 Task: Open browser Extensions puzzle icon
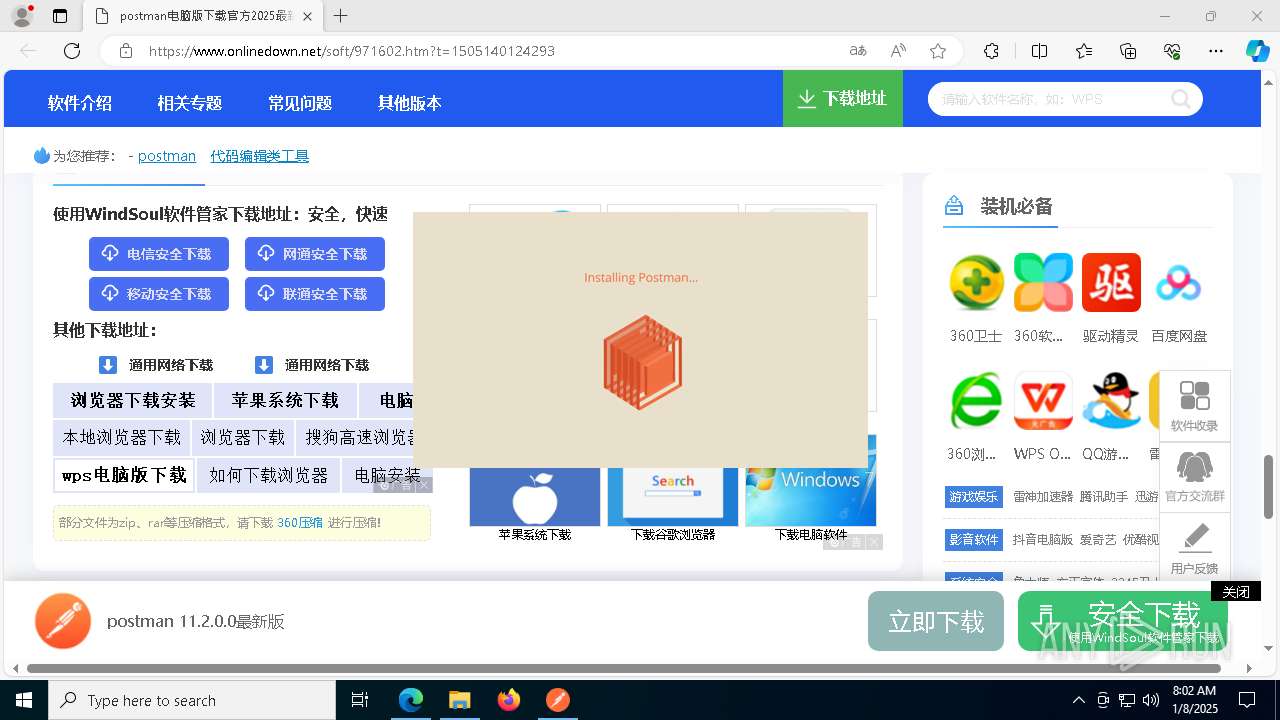991,51
